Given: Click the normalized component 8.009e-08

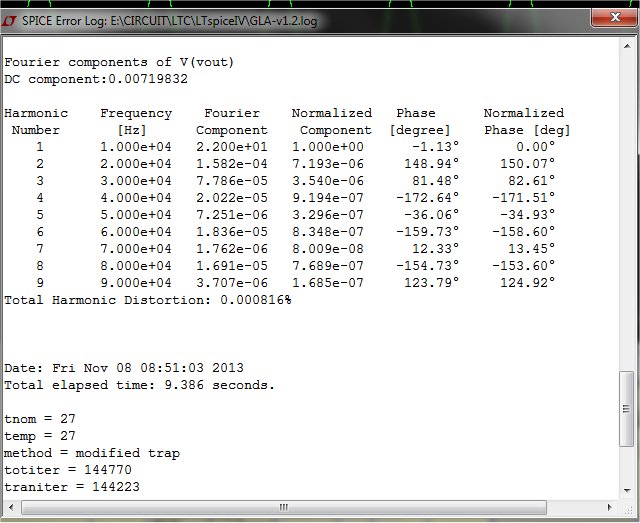Looking at the screenshot, I should (328, 249).
